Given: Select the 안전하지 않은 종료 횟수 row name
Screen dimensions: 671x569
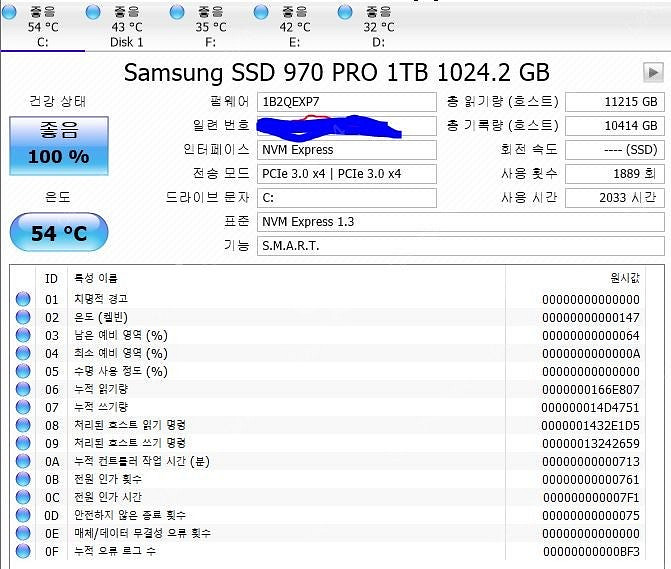Looking at the screenshot, I should [130, 515].
